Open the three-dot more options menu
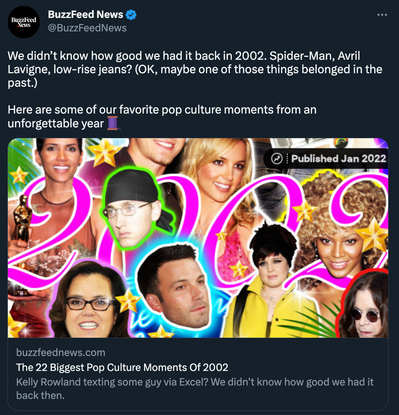This screenshot has height=415, width=399. coord(382,15)
